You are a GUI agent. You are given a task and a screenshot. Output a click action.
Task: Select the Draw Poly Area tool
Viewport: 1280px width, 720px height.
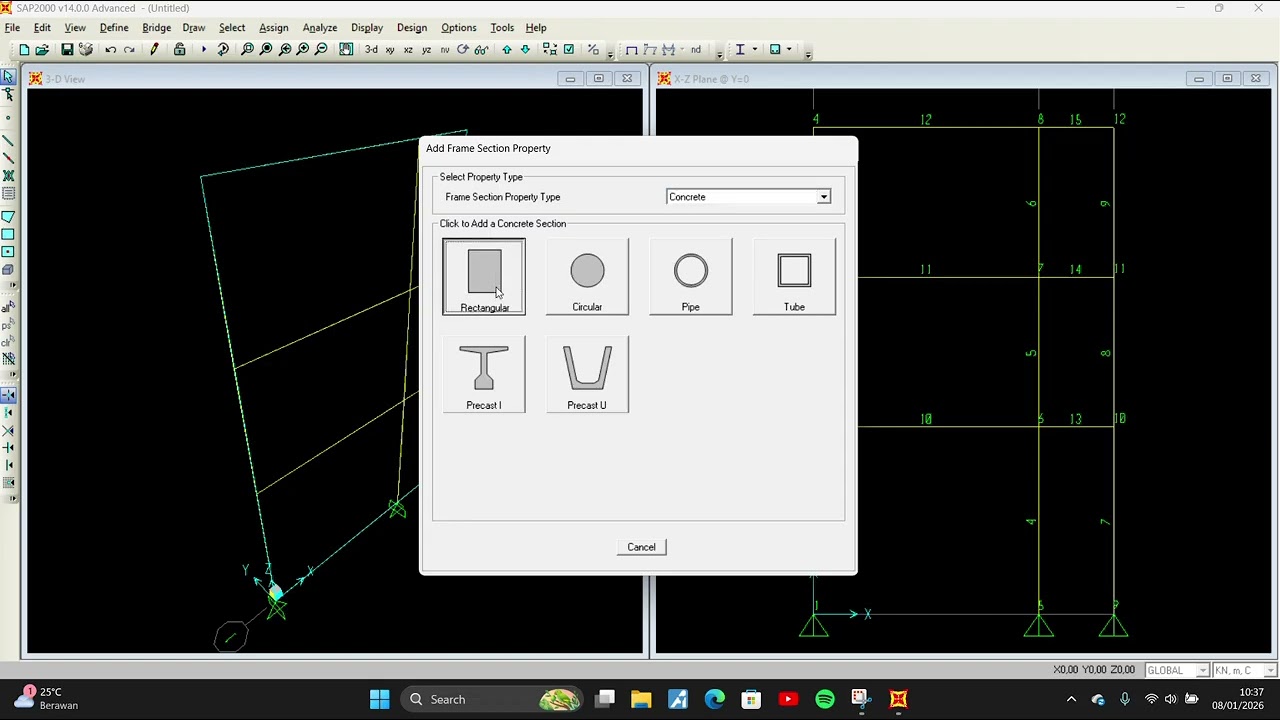click(8, 217)
